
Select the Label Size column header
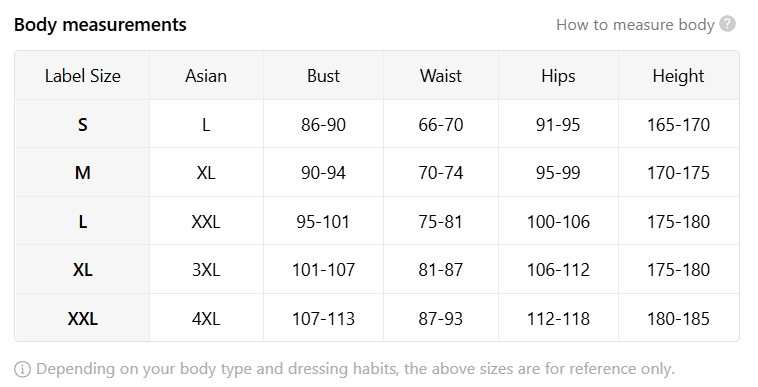(83, 76)
